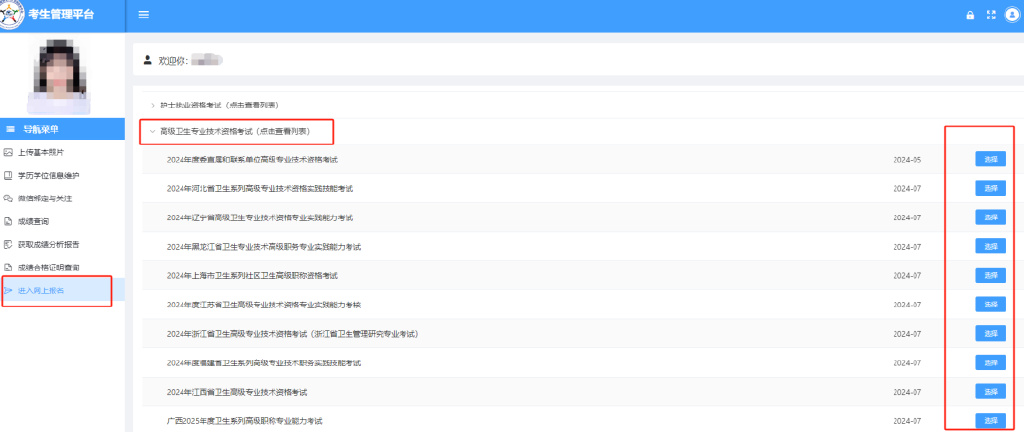Open the user avatar menu in top bar

click(x=1012, y=15)
